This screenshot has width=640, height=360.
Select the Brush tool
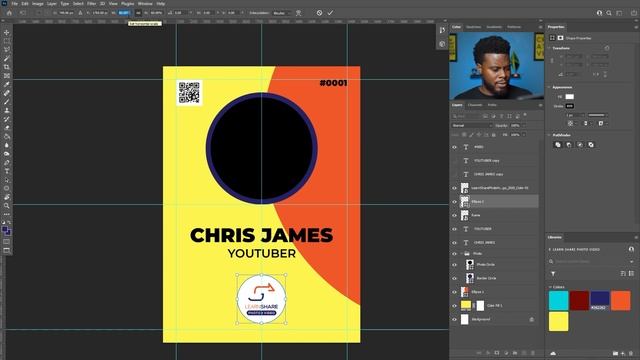7,102
